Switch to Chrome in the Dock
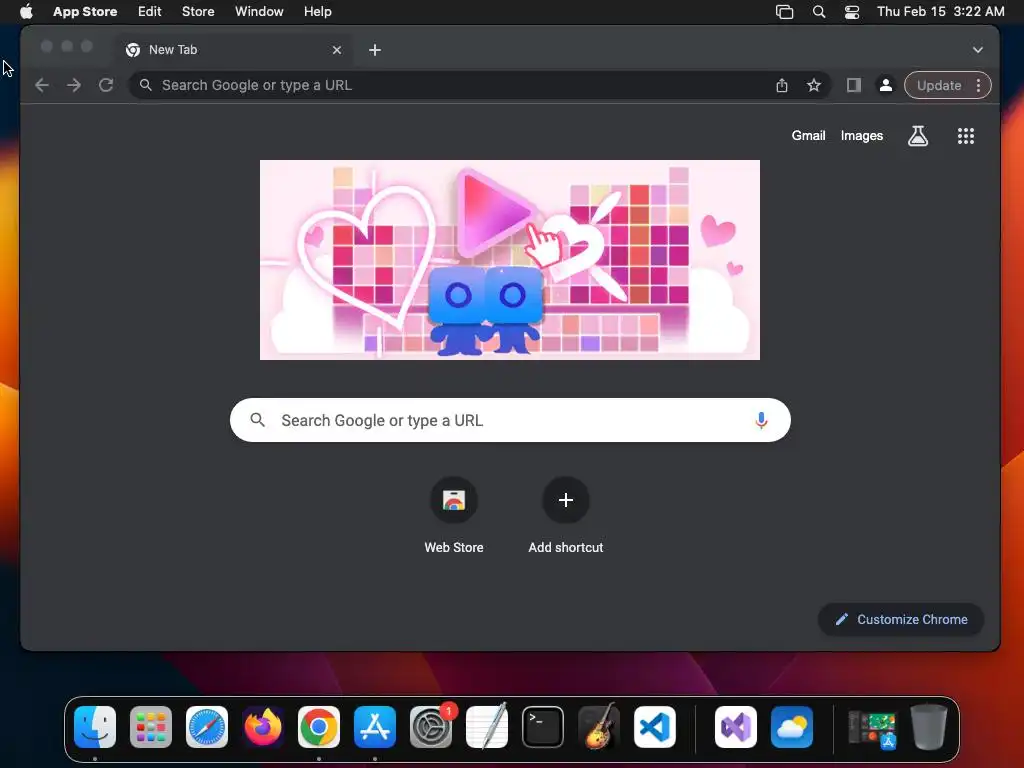This screenshot has width=1024, height=768. coord(319,727)
